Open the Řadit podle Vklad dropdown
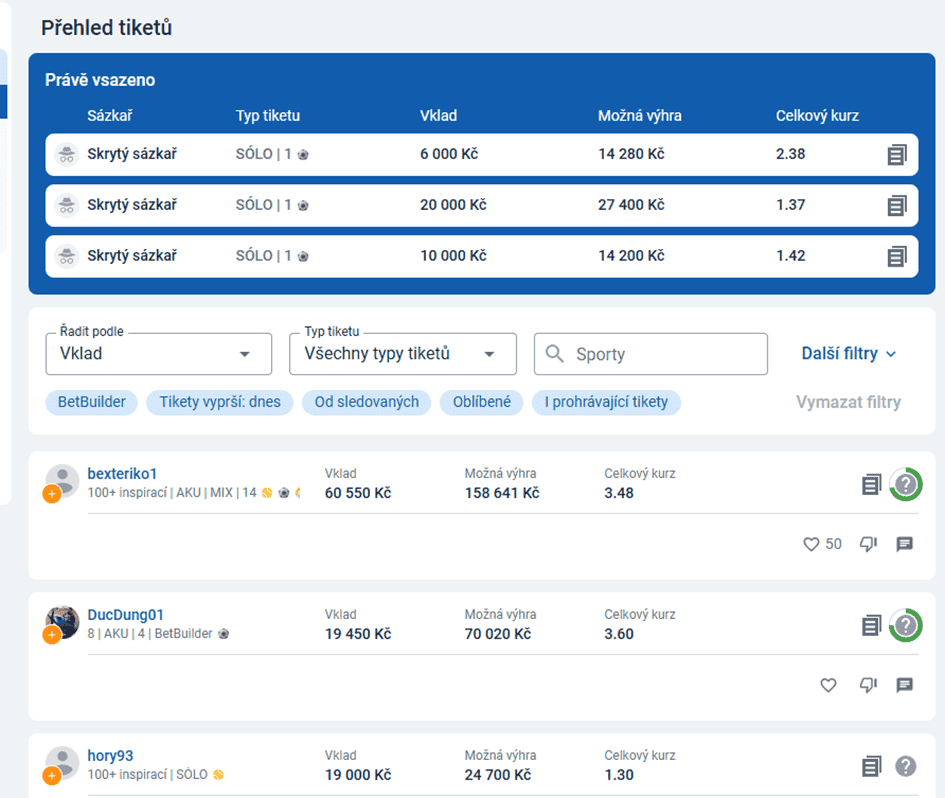945x798 pixels. coord(159,354)
